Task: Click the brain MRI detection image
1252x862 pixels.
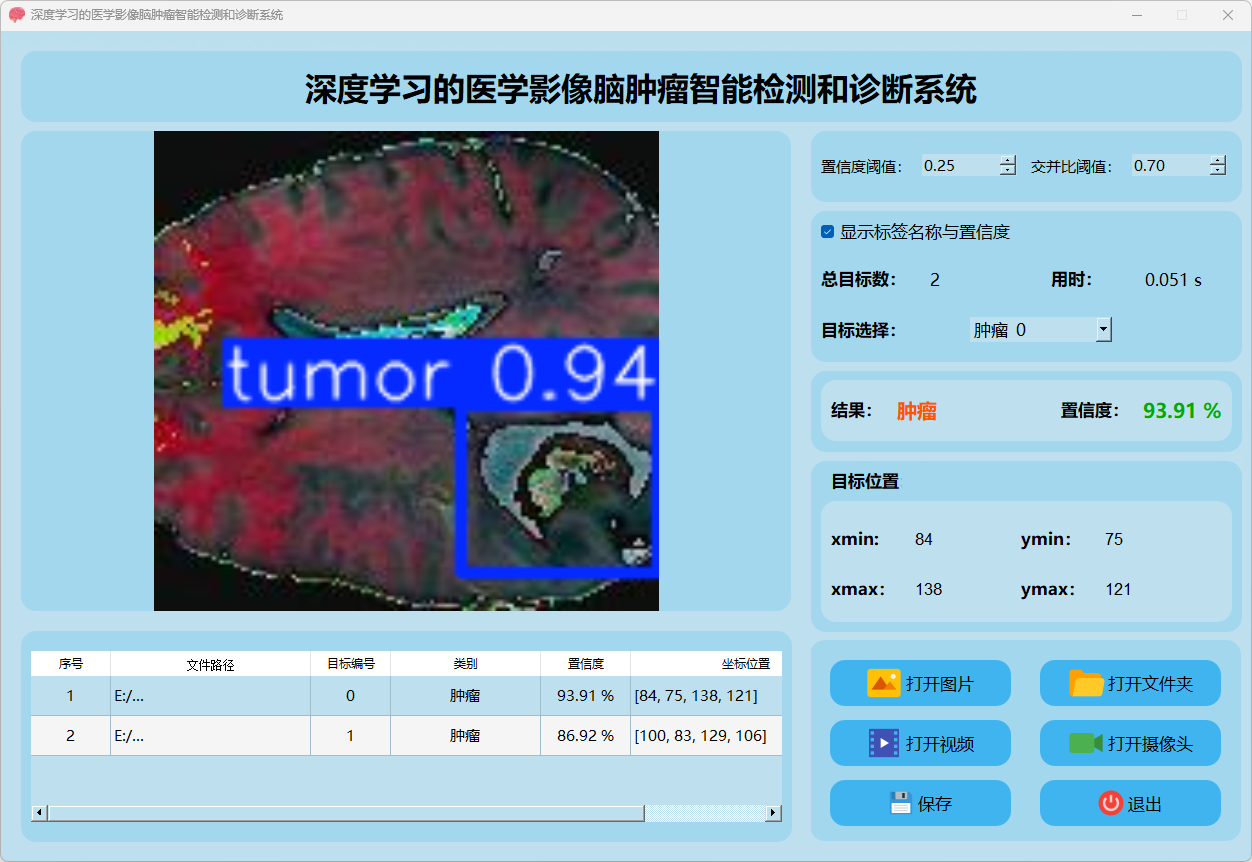Action: coord(406,371)
